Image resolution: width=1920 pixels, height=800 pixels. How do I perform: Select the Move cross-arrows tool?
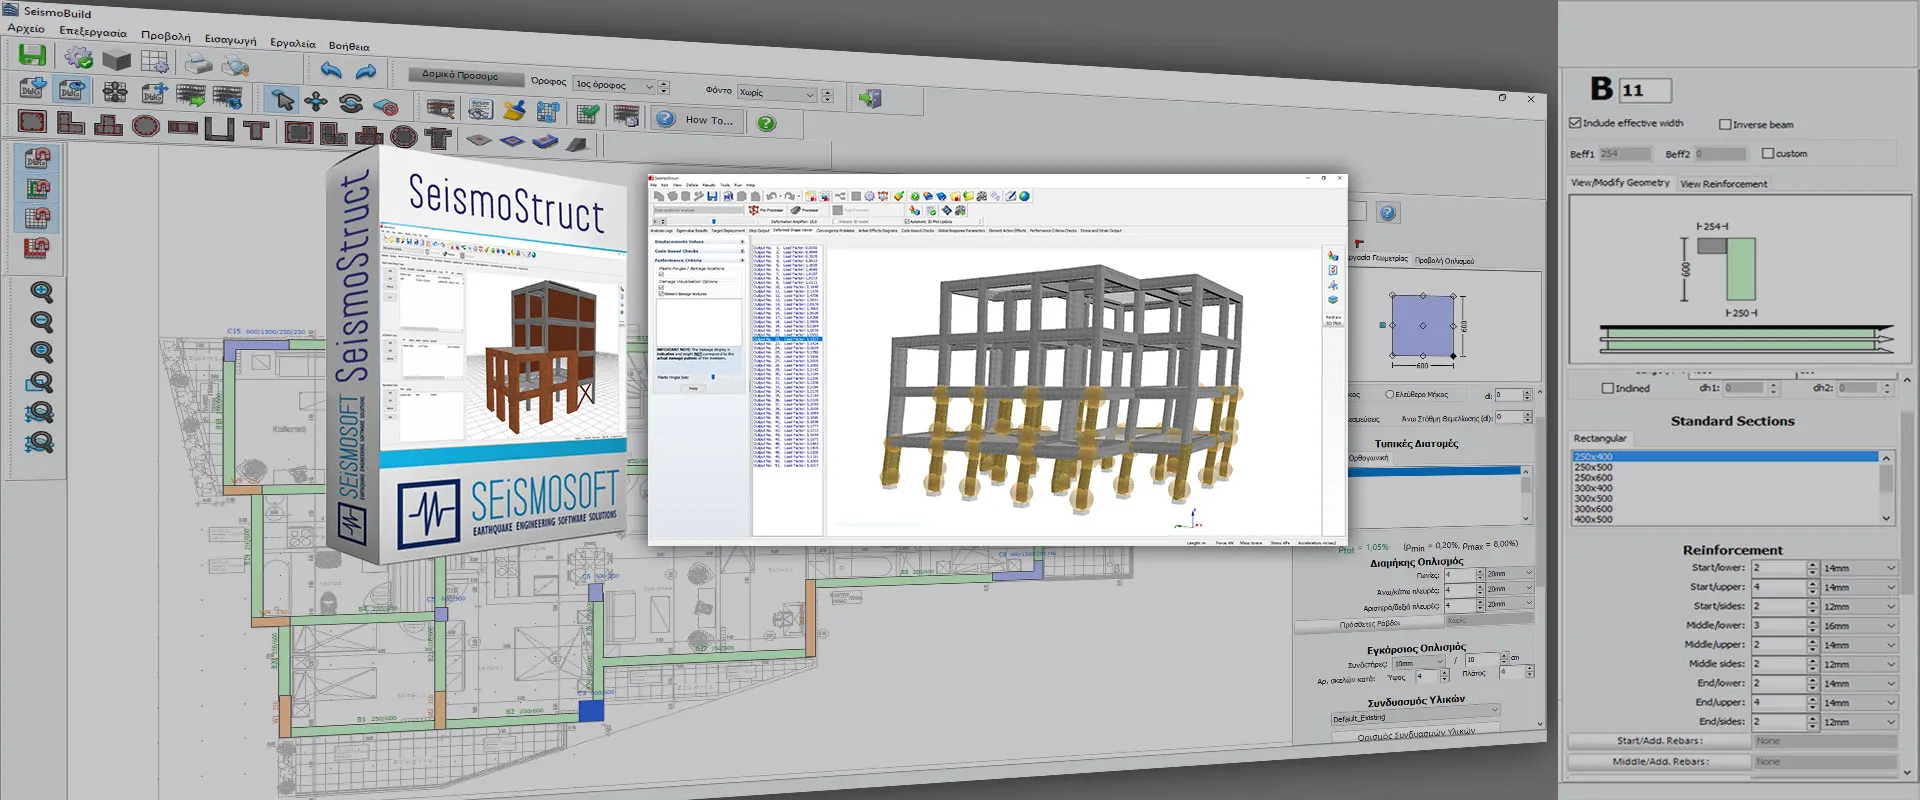click(x=316, y=101)
